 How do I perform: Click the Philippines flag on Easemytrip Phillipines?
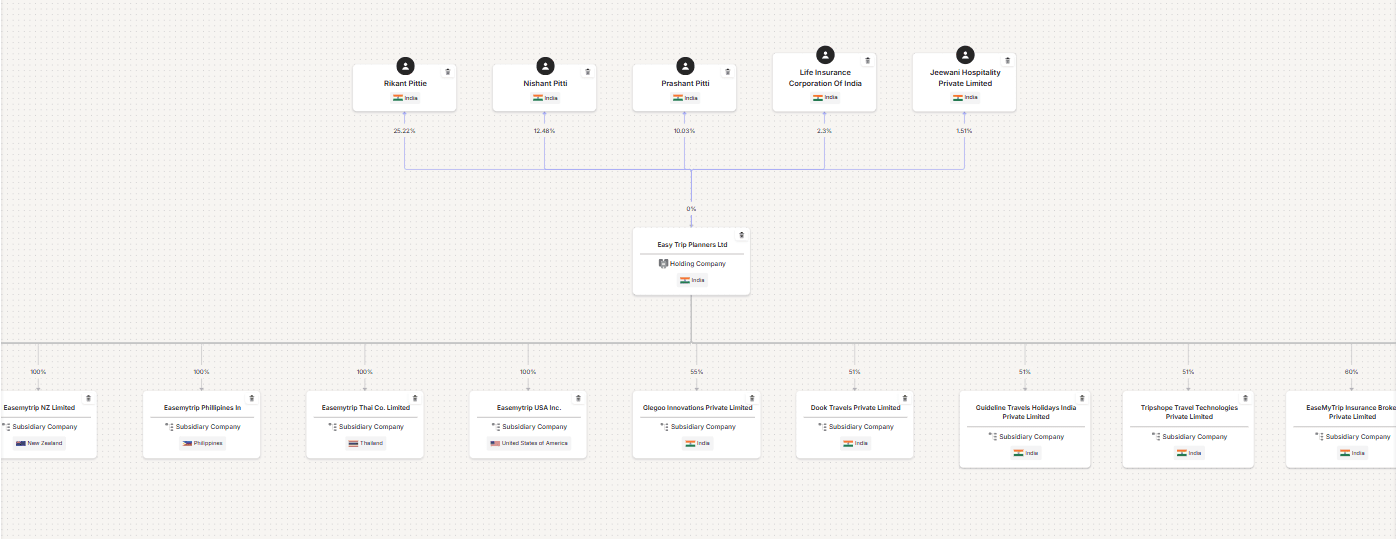click(x=187, y=443)
